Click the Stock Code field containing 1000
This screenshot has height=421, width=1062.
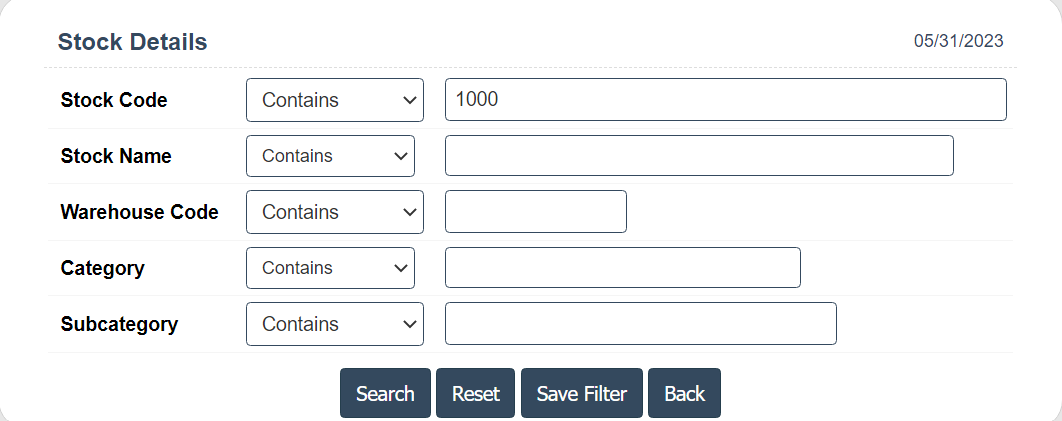tap(725, 100)
